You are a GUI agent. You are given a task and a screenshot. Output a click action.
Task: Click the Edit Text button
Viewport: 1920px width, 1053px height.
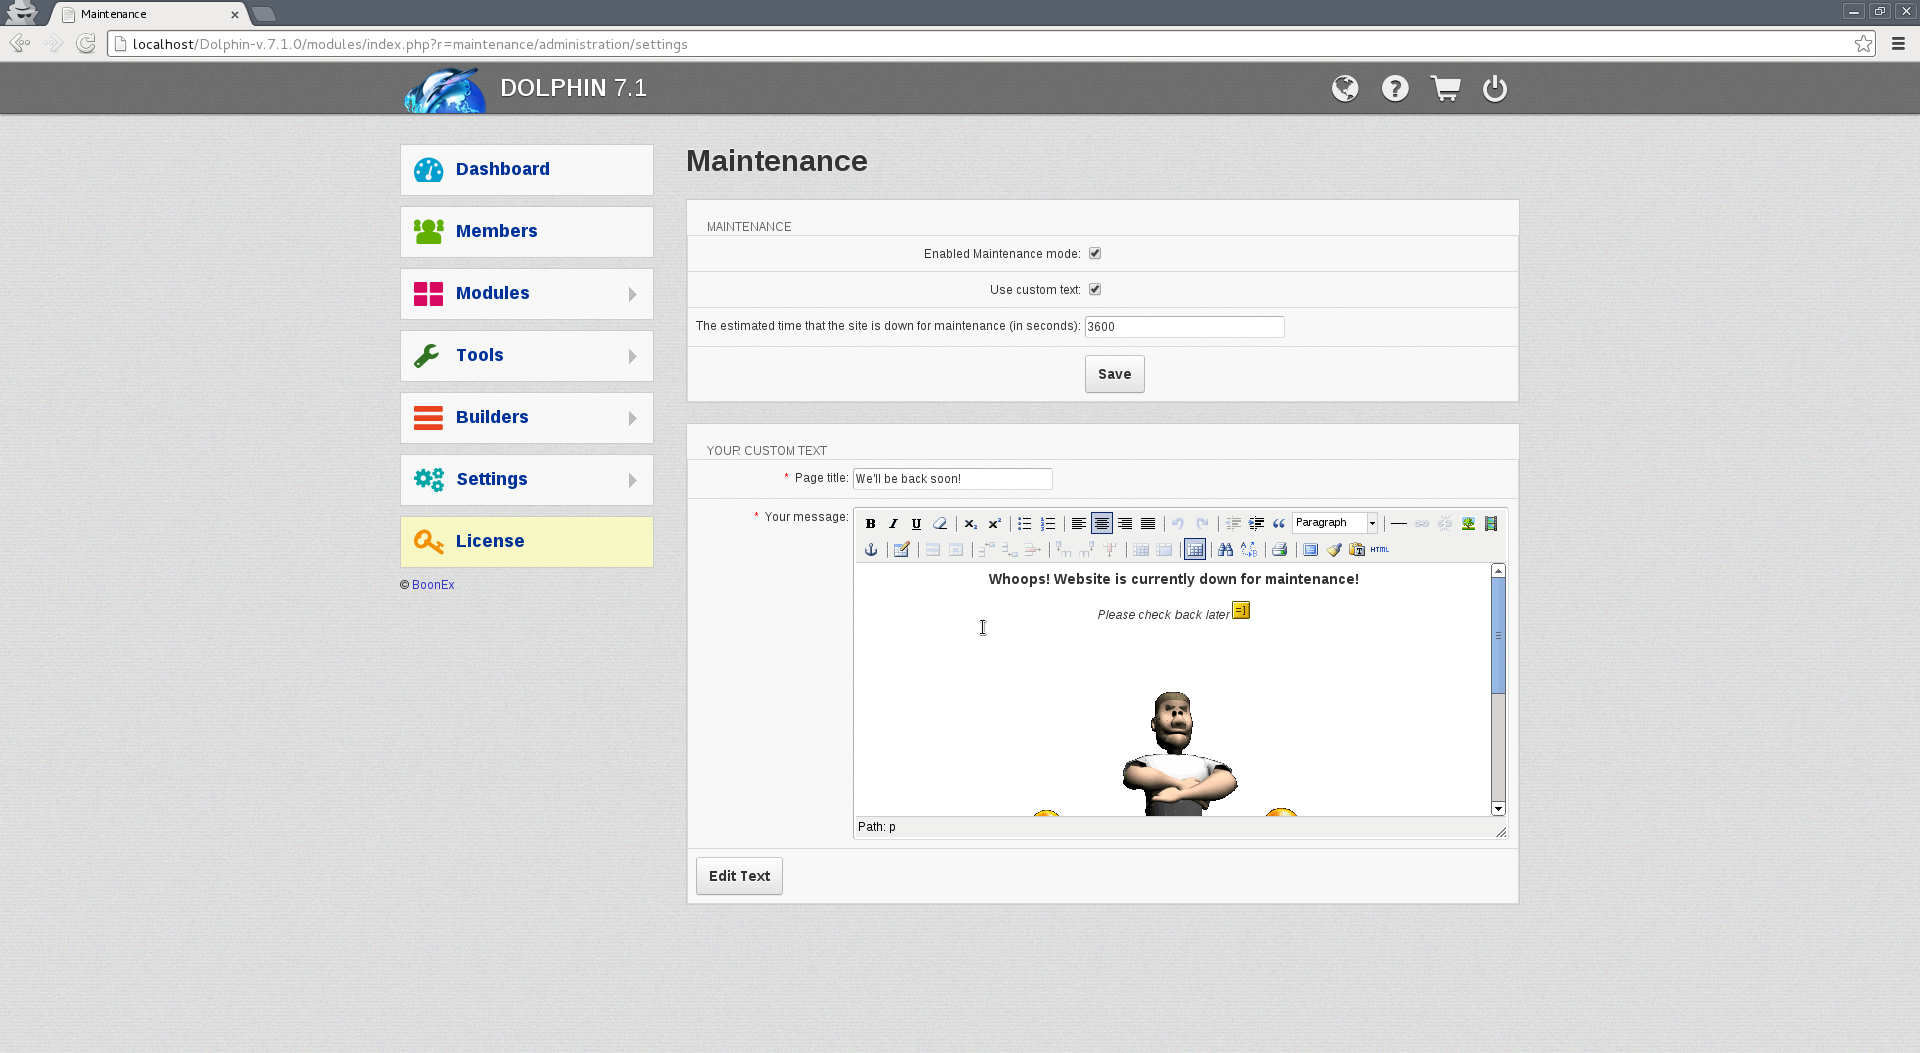[x=739, y=876]
